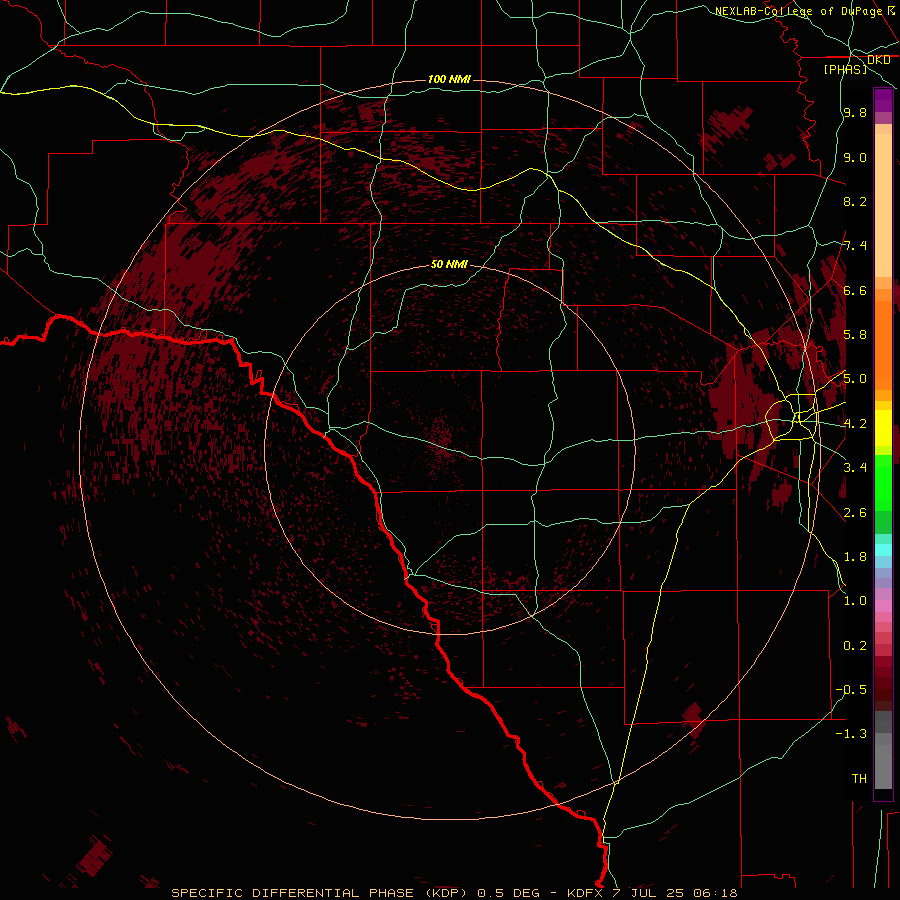
Task: Click the cyan segment of the color bar
Action: pos(883,549)
